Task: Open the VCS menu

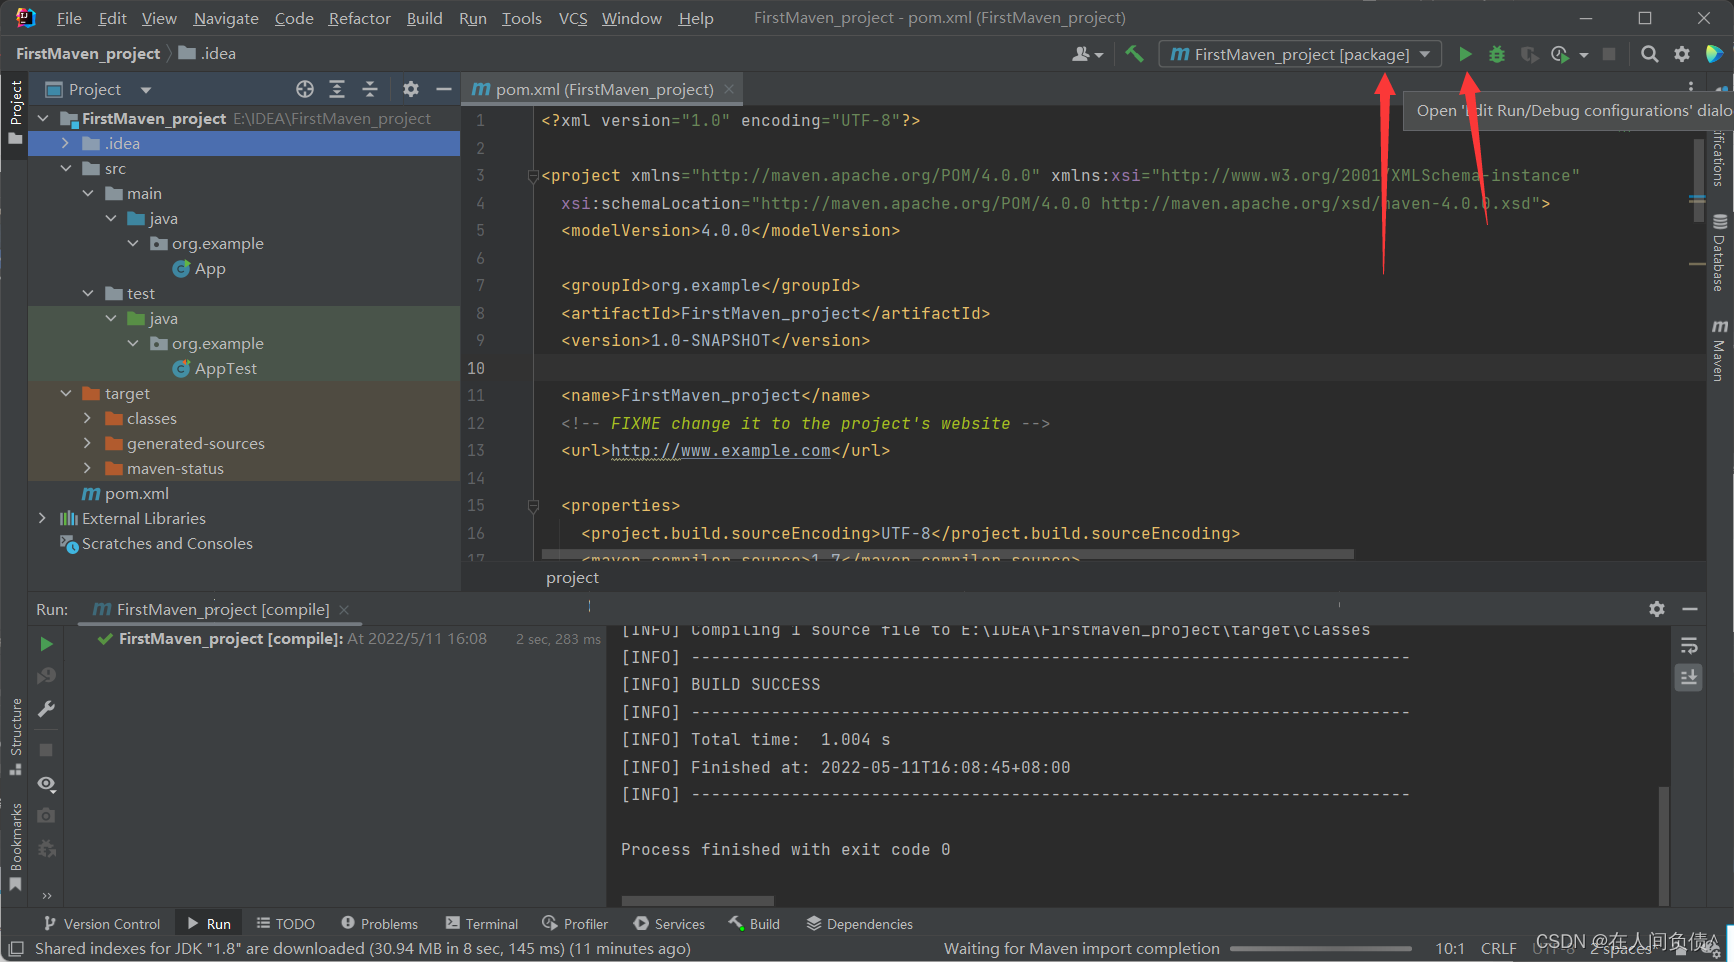Action: pyautogui.click(x=573, y=18)
